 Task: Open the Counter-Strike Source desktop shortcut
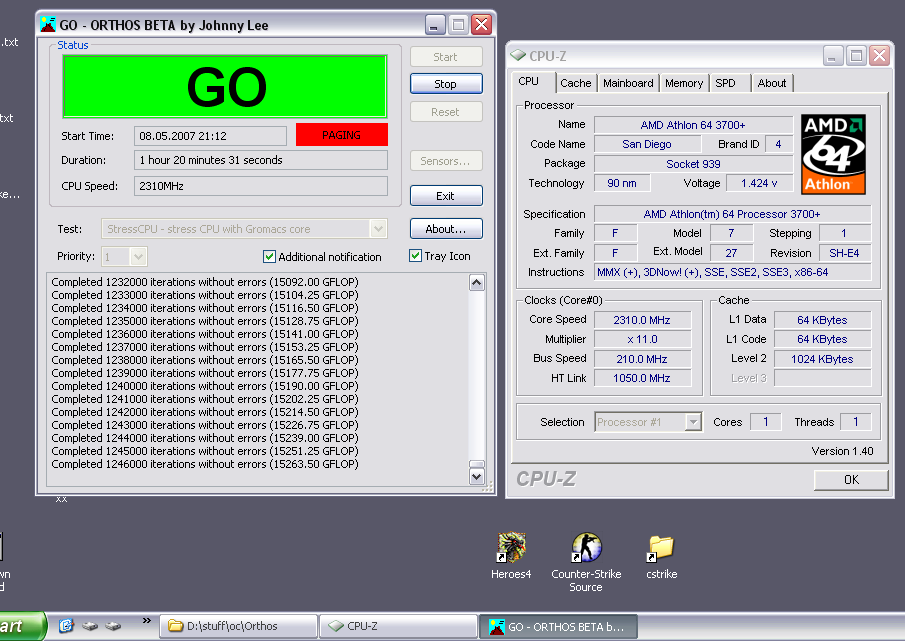(586, 562)
